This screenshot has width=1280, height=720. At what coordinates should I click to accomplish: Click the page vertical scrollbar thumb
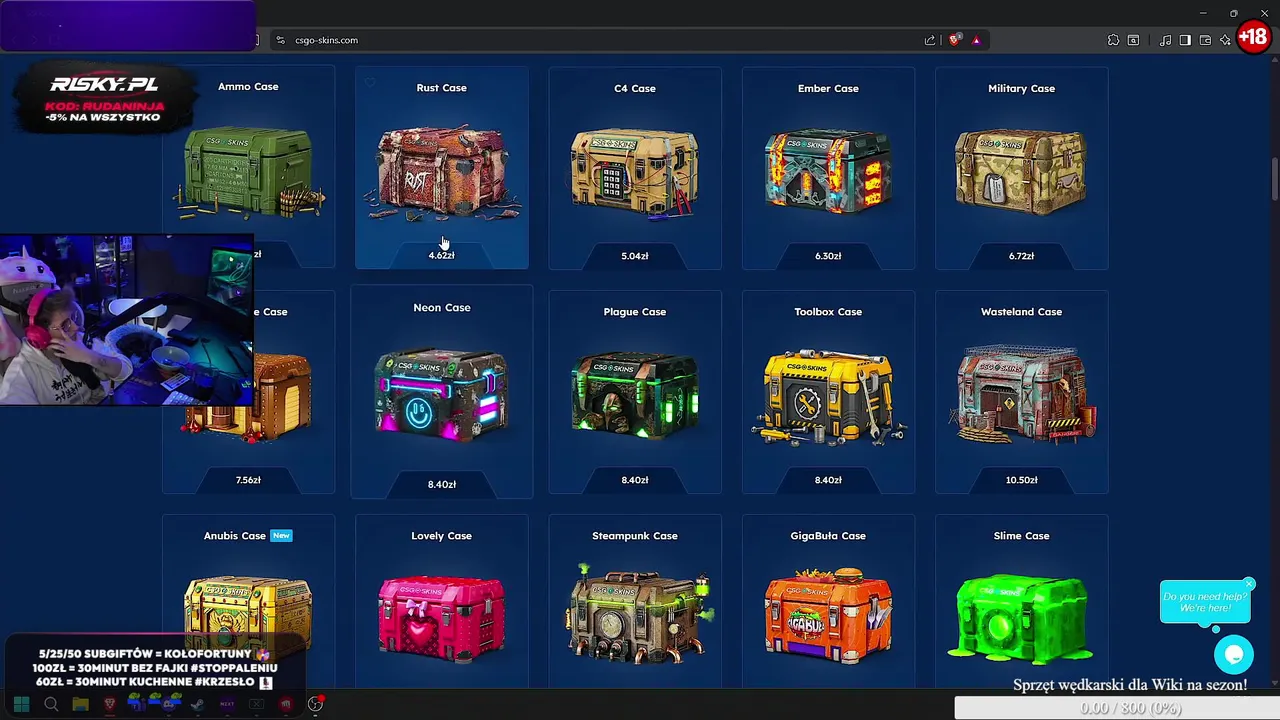[1274, 178]
